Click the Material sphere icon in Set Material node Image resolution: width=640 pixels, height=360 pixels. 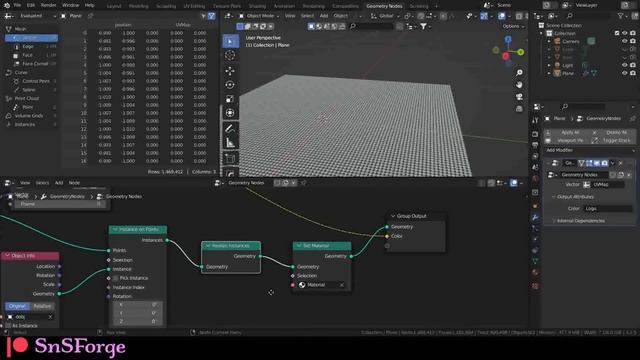302,285
